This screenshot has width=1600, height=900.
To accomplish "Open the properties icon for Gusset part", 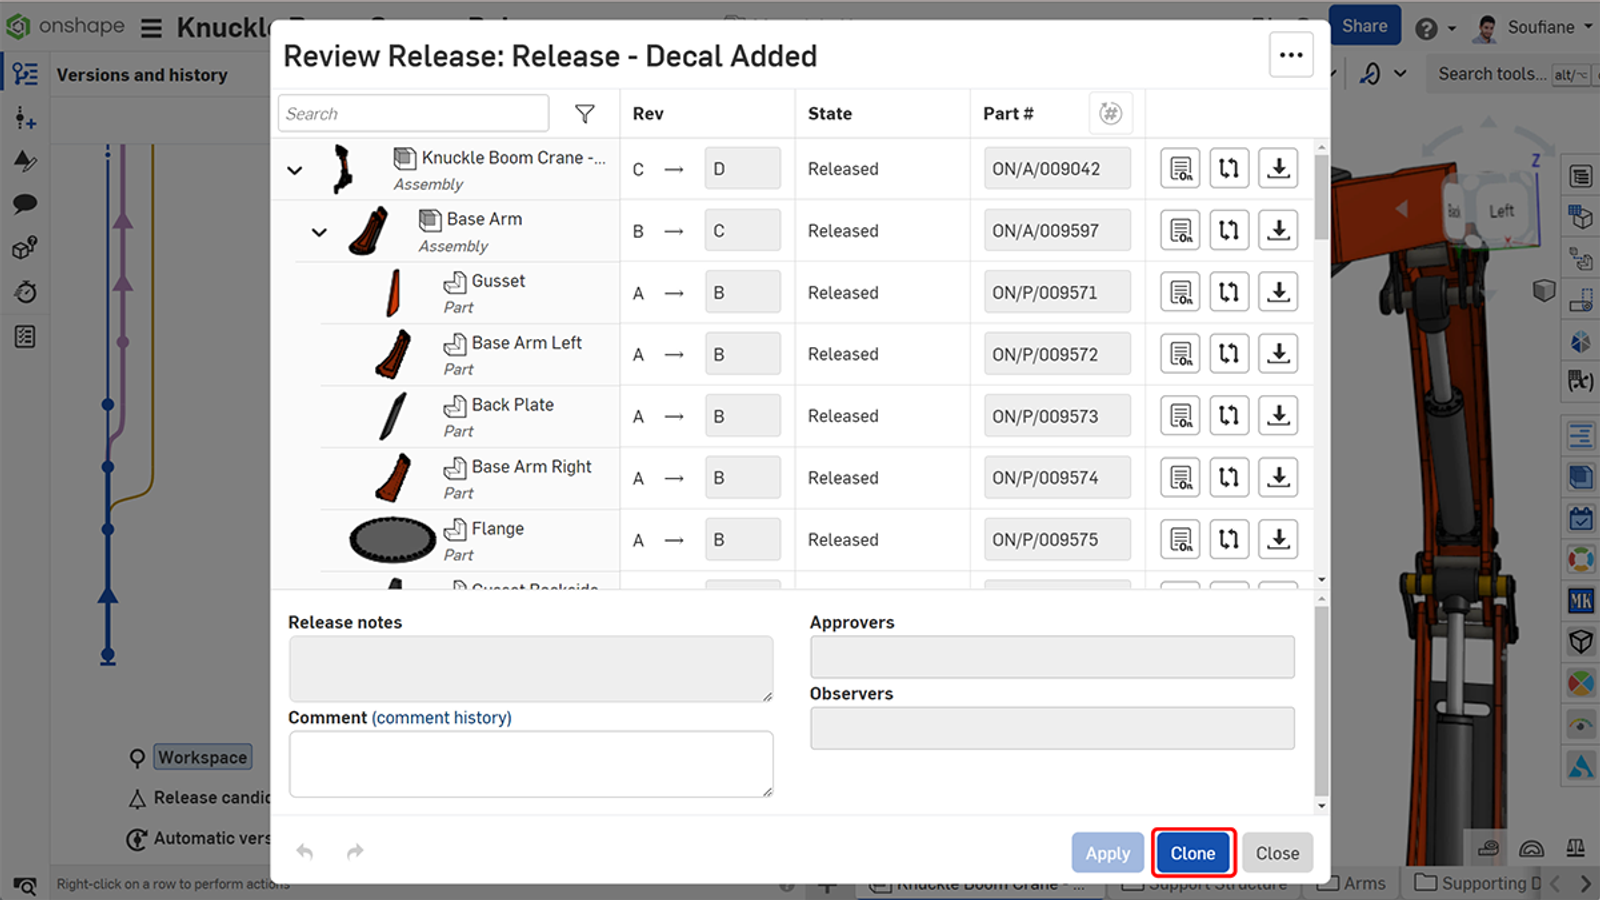I will 1179,291.
